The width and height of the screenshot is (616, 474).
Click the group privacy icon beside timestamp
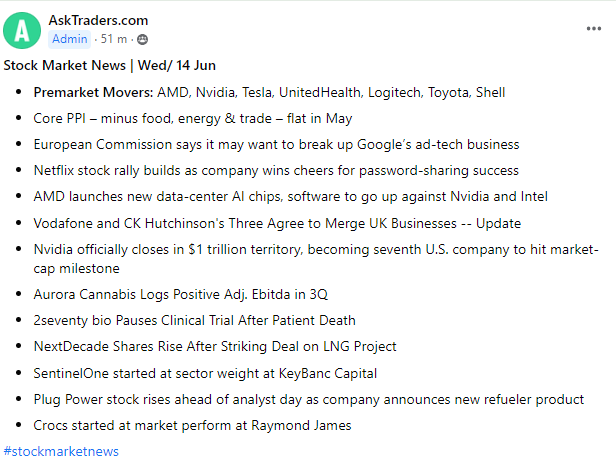142,39
